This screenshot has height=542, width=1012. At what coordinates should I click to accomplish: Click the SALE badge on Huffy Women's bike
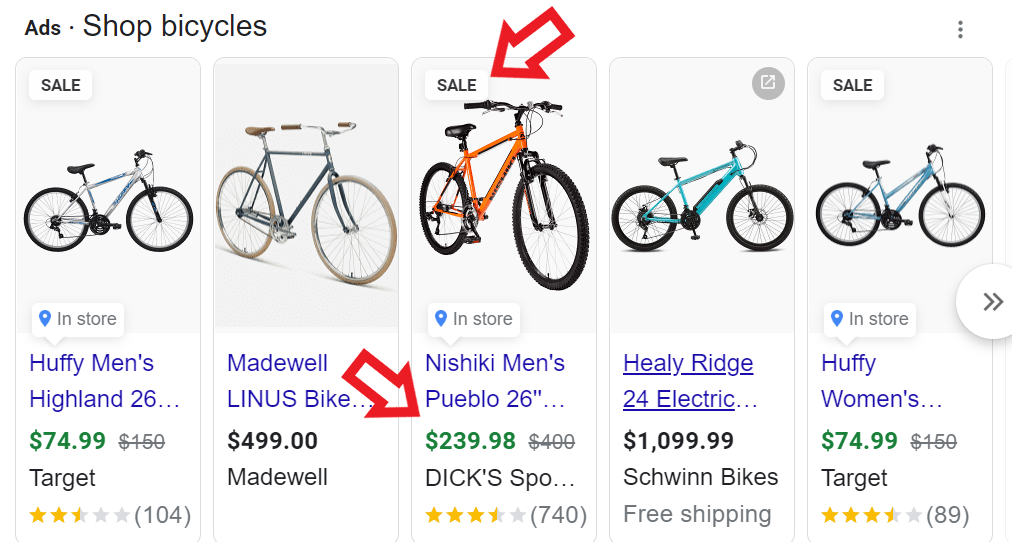pos(853,85)
